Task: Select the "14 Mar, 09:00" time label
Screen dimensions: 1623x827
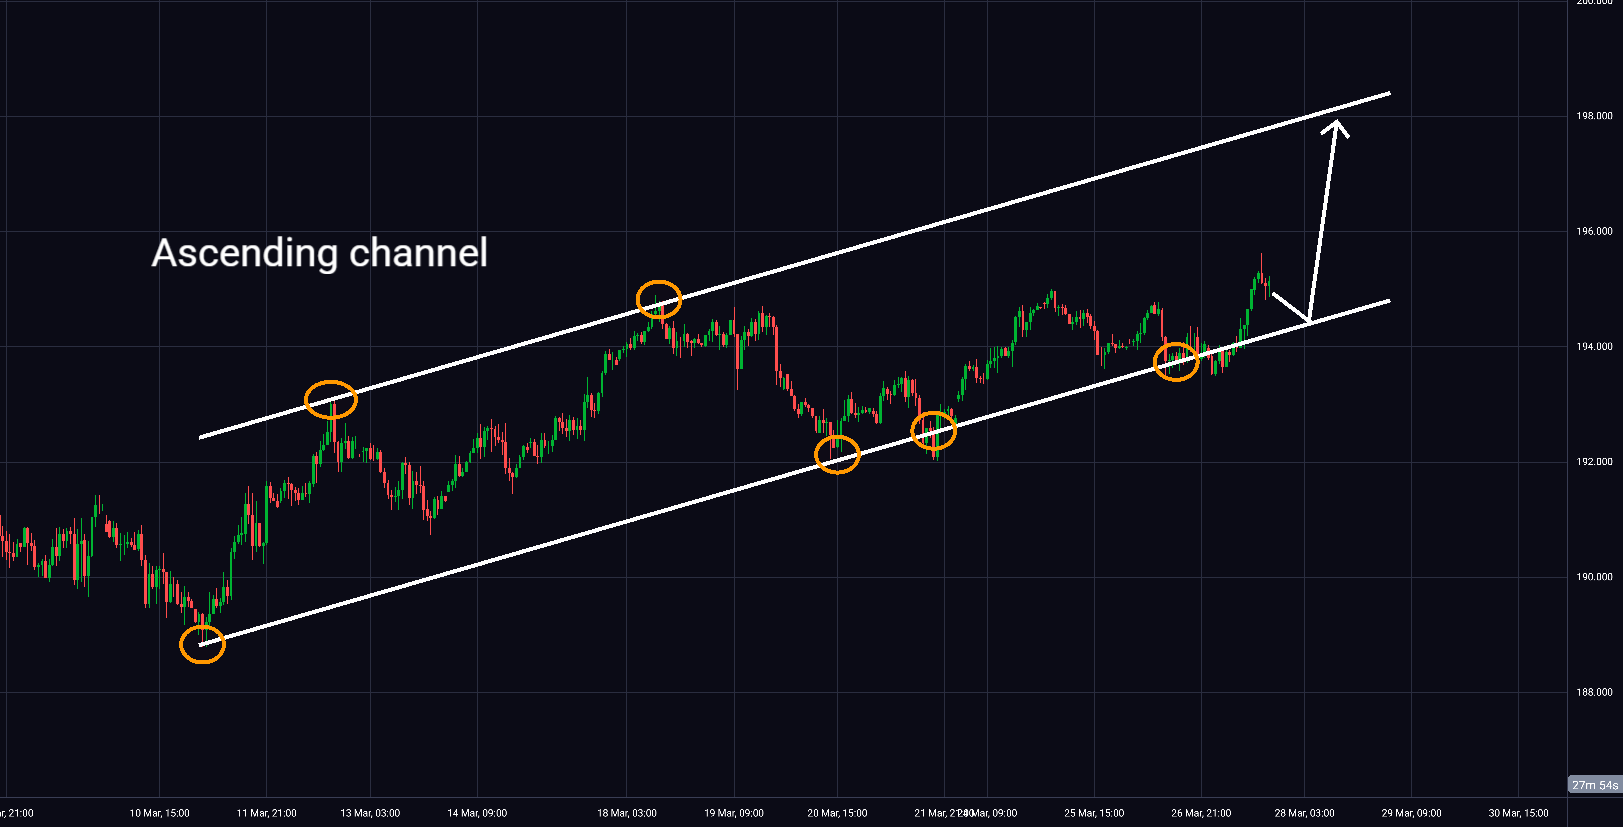Action: tap(477, 813)
